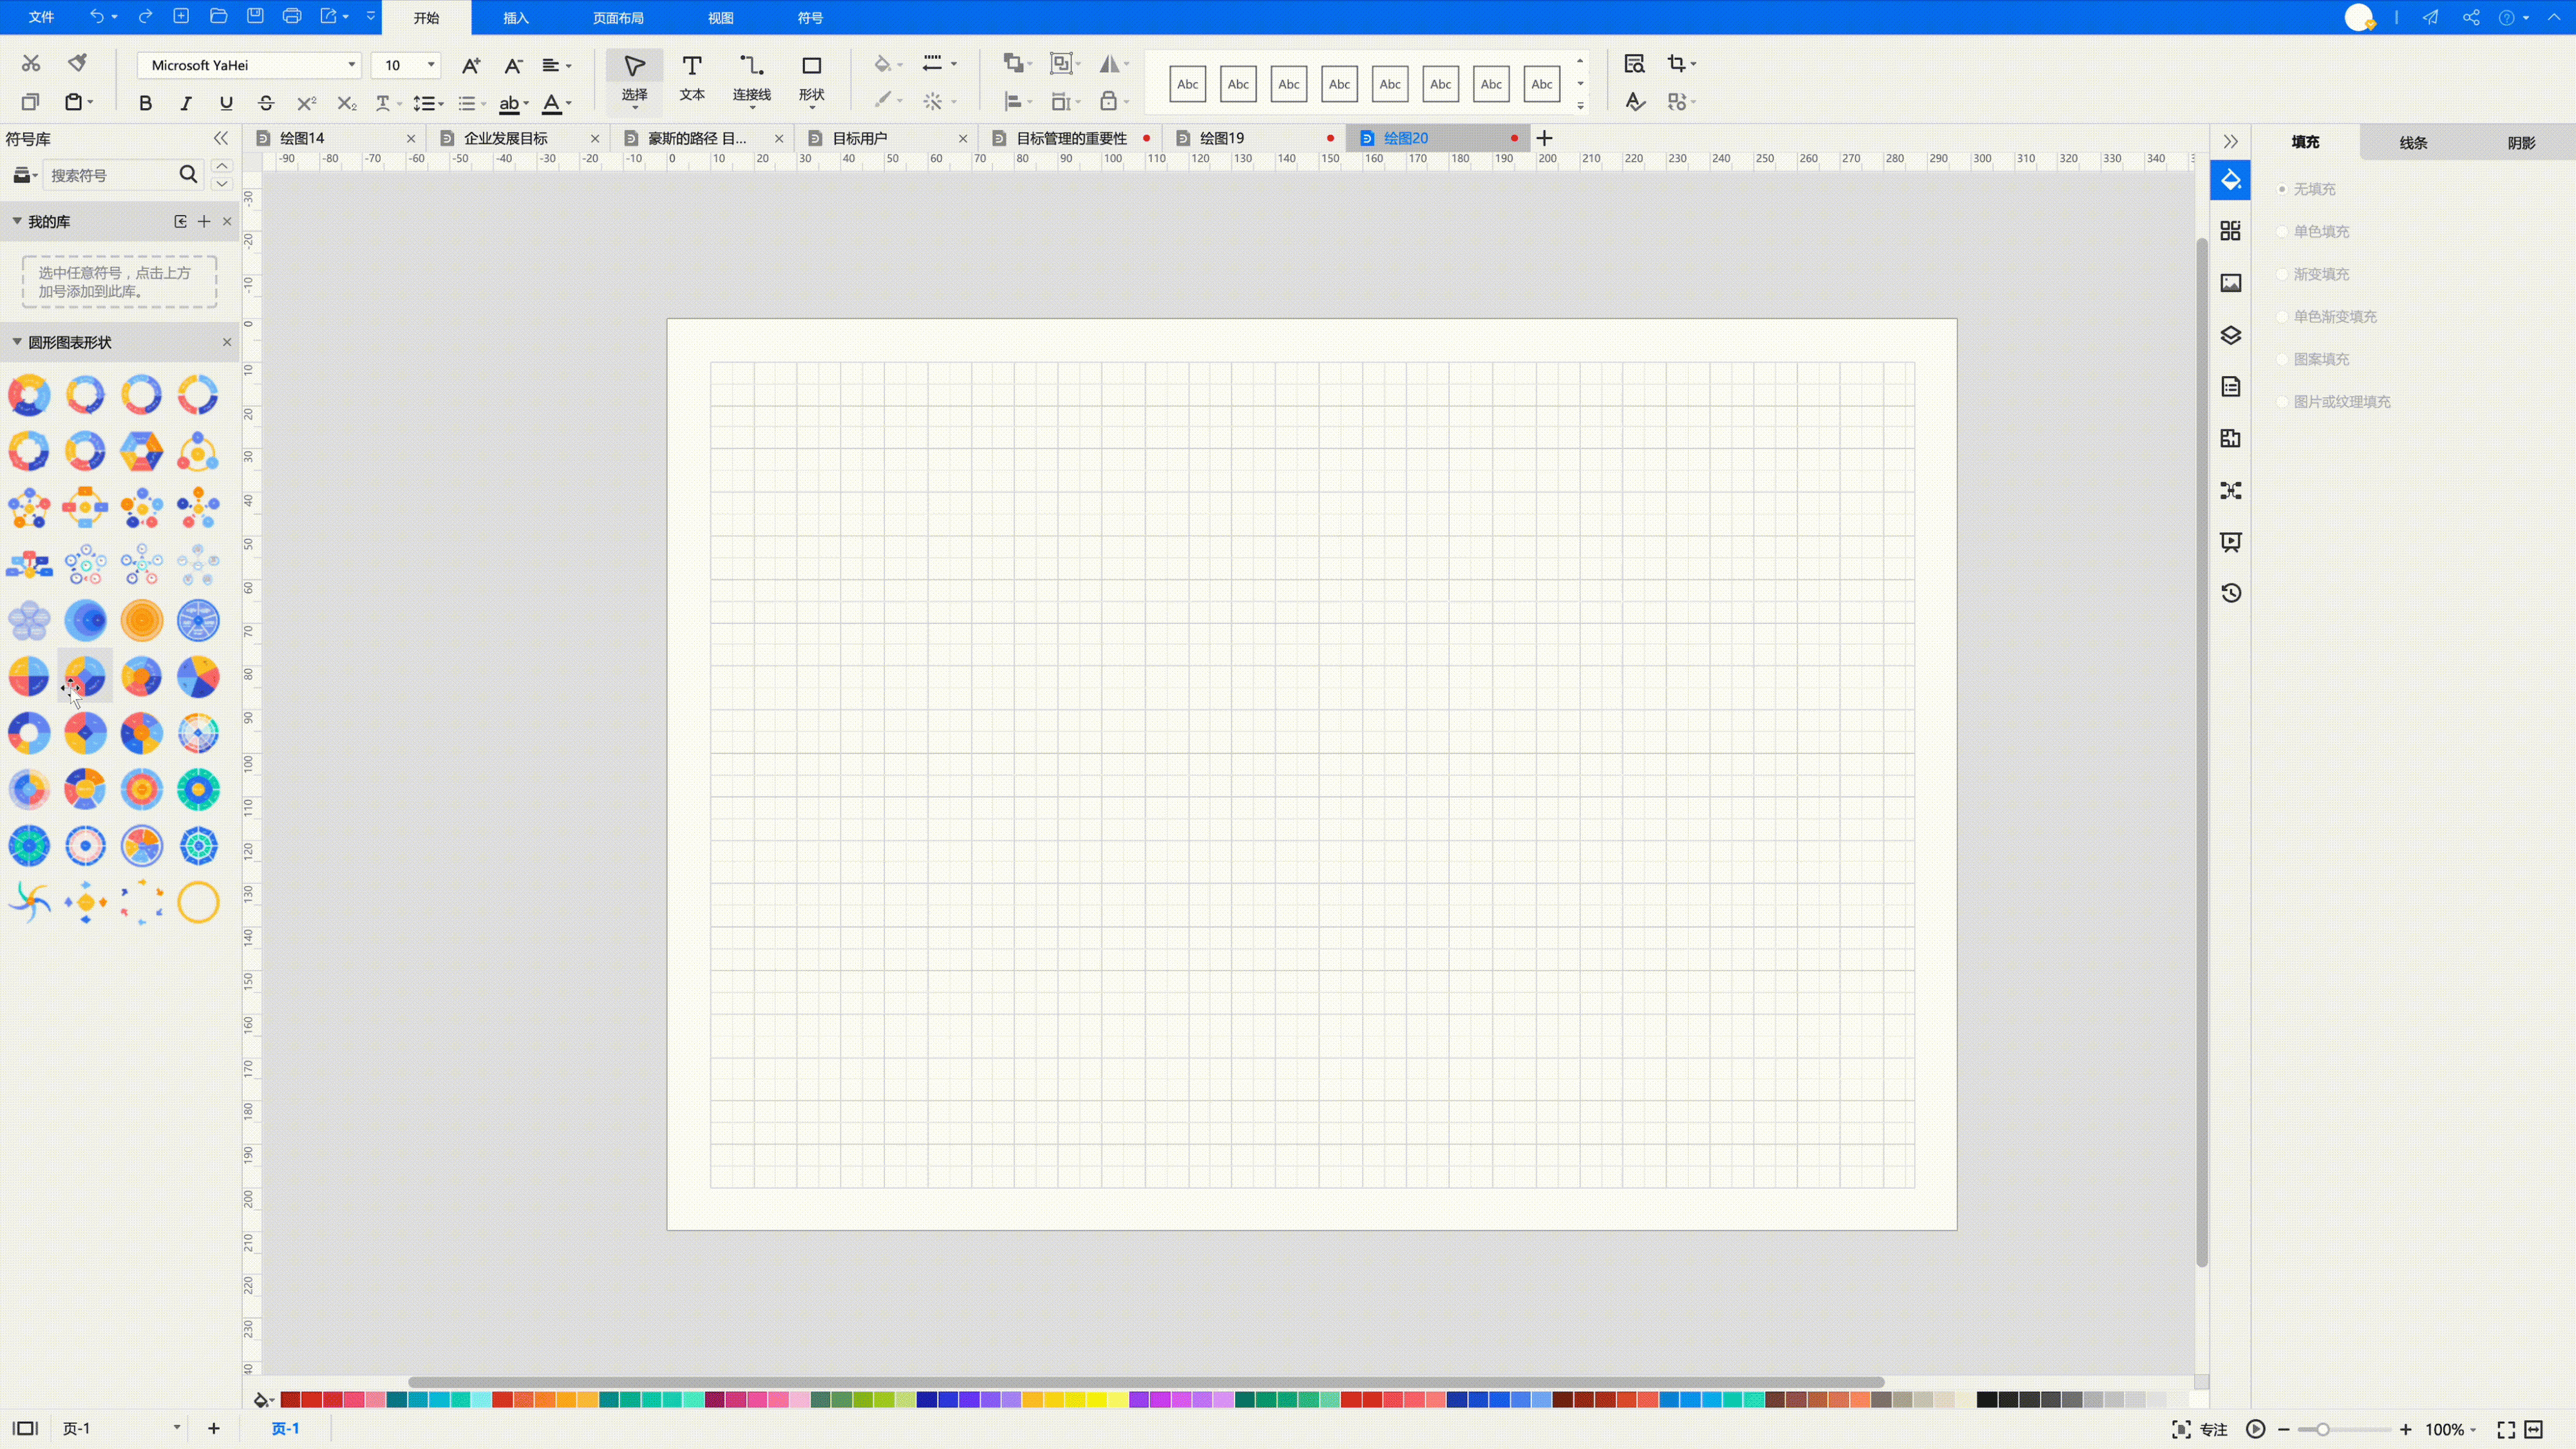Click the symbol search magnifier icon
The height and width of the screenshot is (1449, 2576).
click(188, 175)
